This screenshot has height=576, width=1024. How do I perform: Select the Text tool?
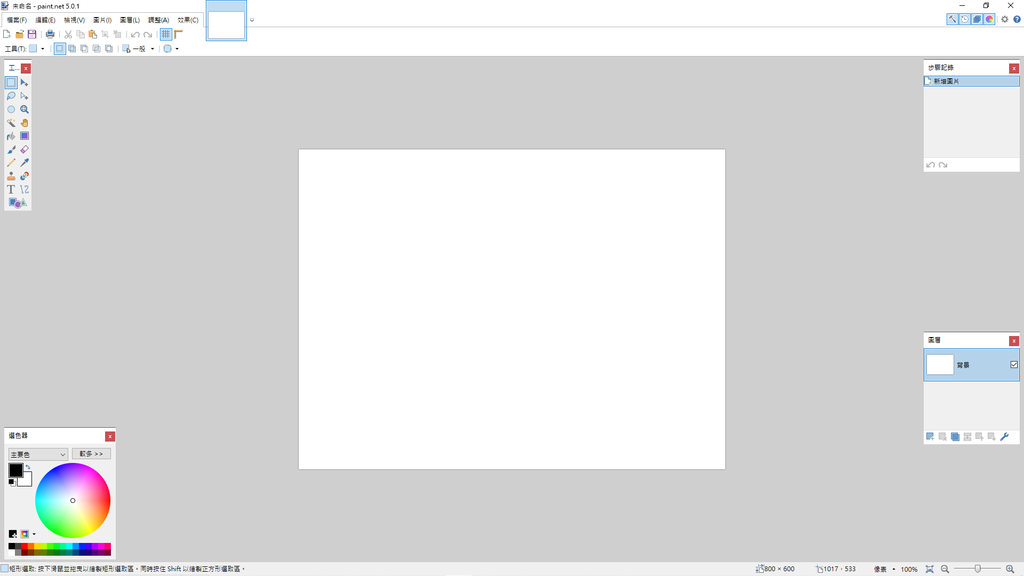(x=11, y=189)
